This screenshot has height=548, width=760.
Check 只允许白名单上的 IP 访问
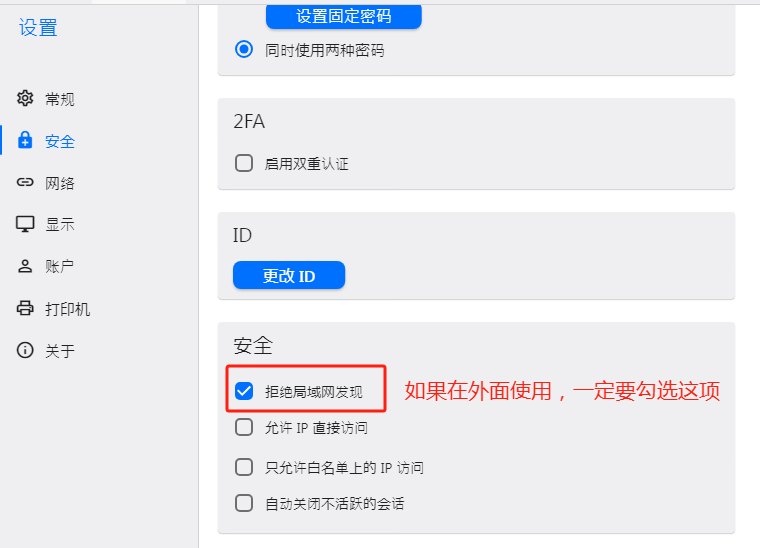pyautogui.click(x=244, y=467)
